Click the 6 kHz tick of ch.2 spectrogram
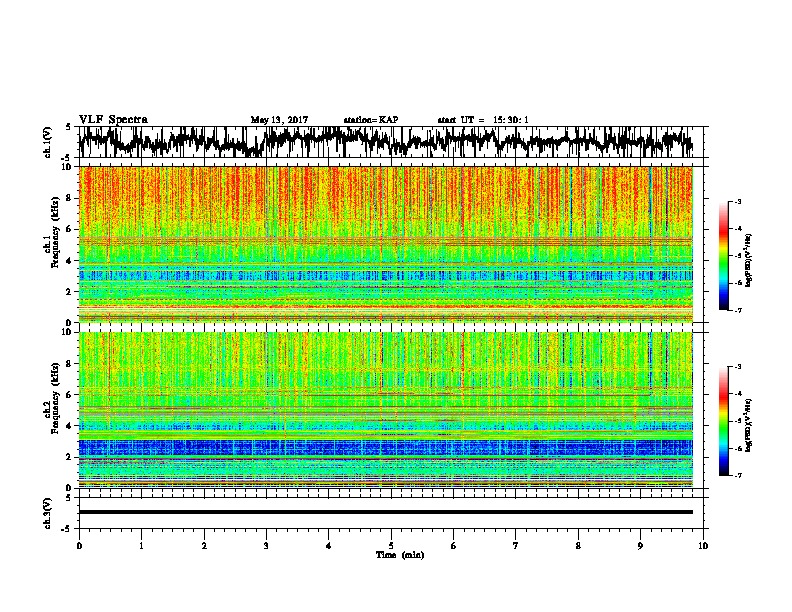Viewport: 792px width, 612px height. click(69, 395)
